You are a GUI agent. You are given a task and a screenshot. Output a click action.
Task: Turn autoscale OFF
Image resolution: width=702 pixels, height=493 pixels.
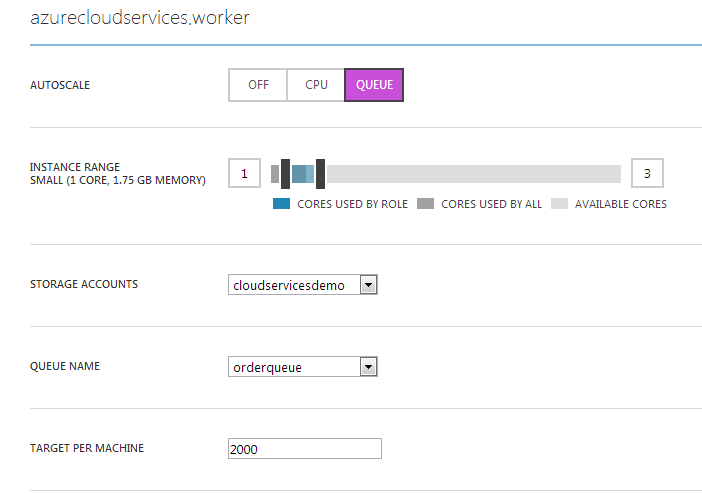point(258,85)
